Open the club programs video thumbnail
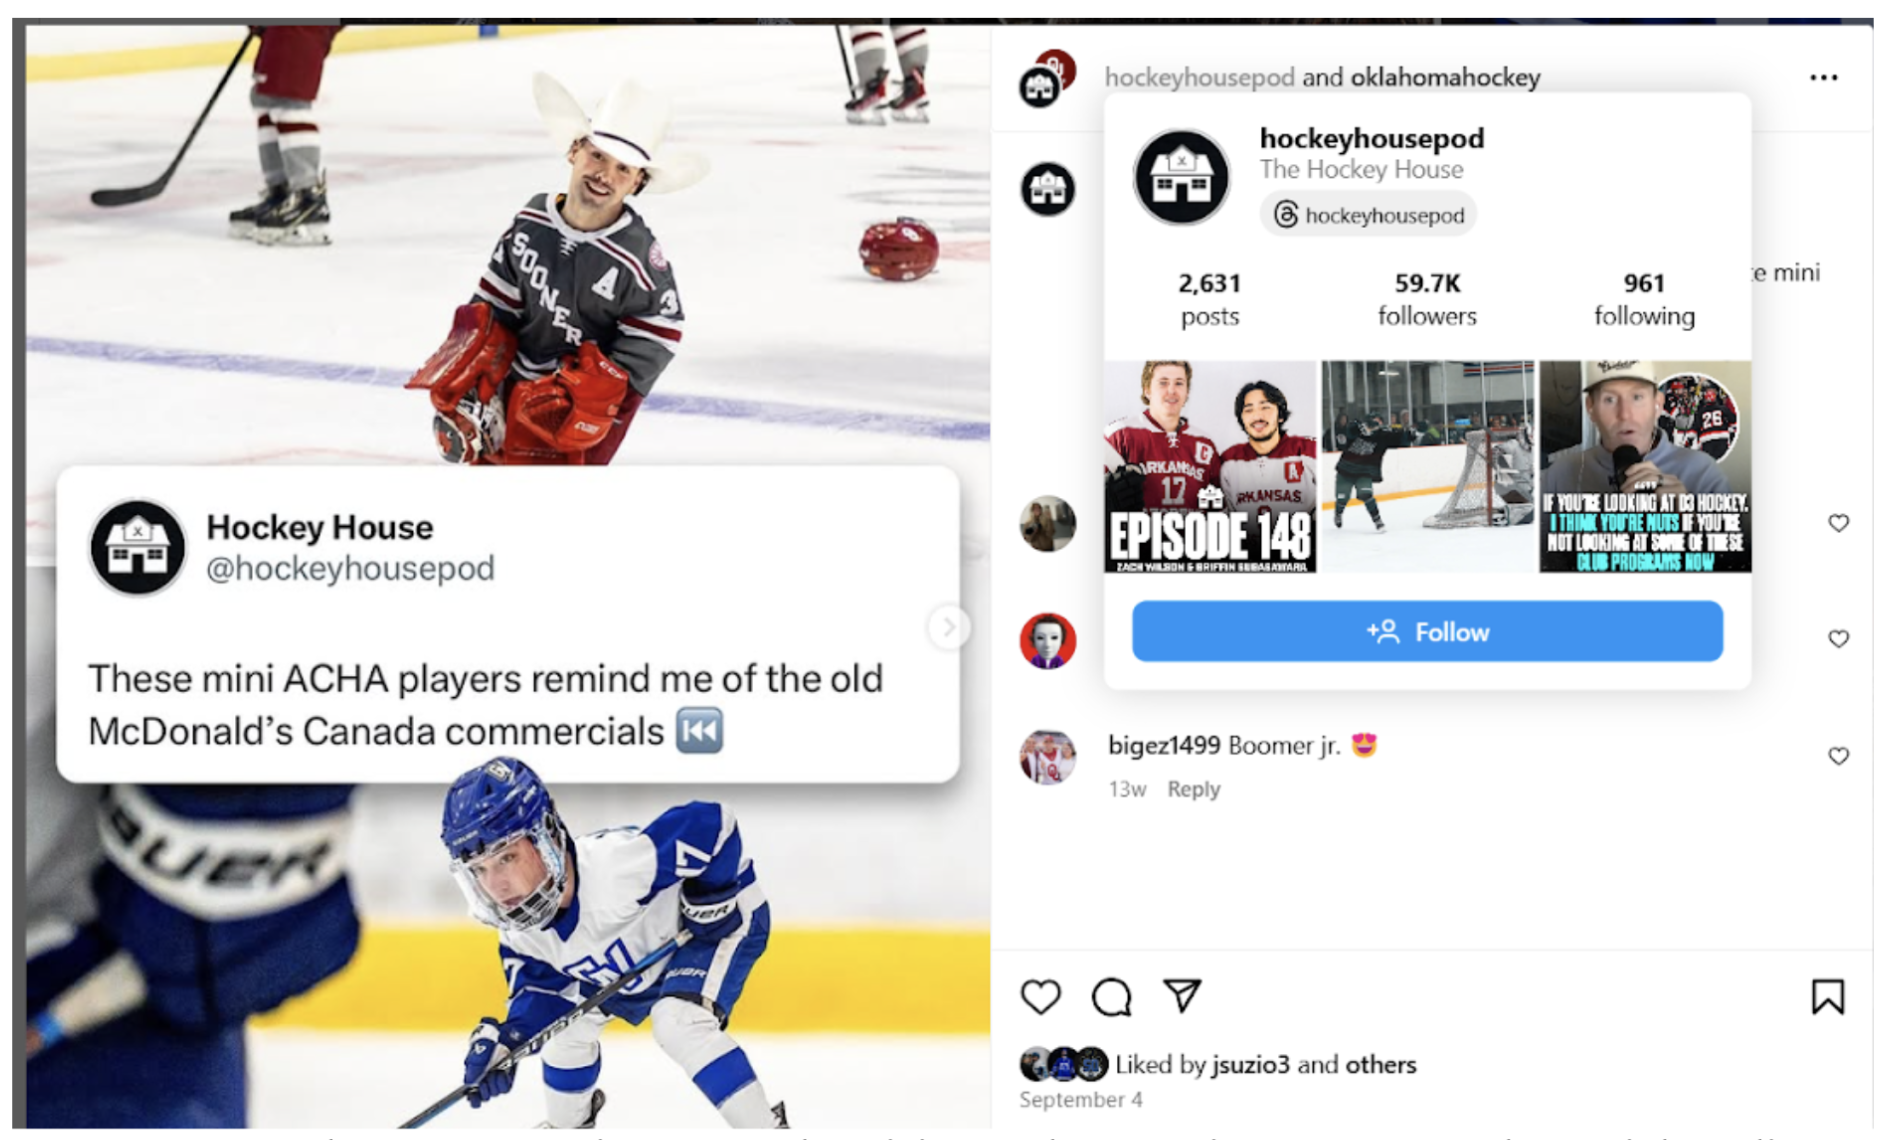Screen dimensions: 1880x1140 pos(1645,467)
